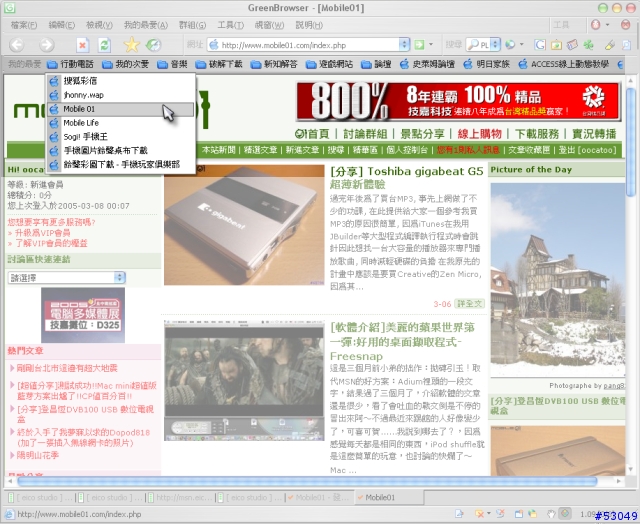This screenshot has width=640, height=524.
Task: Open the ACCESS線上動態教學 favorite
Action: coord(564,64)
